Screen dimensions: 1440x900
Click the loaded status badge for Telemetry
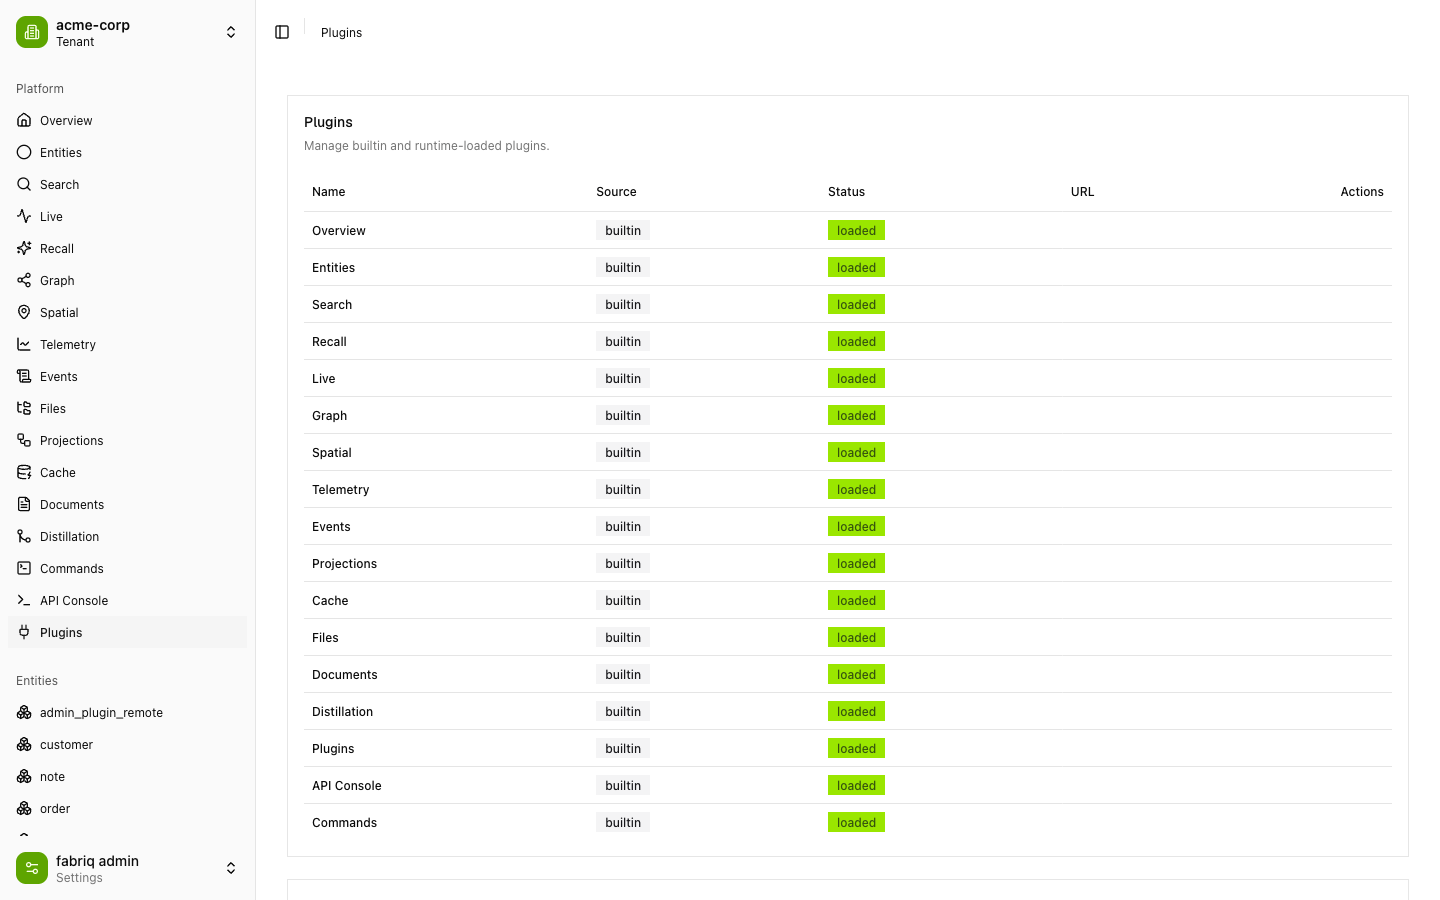pos(856,489)
